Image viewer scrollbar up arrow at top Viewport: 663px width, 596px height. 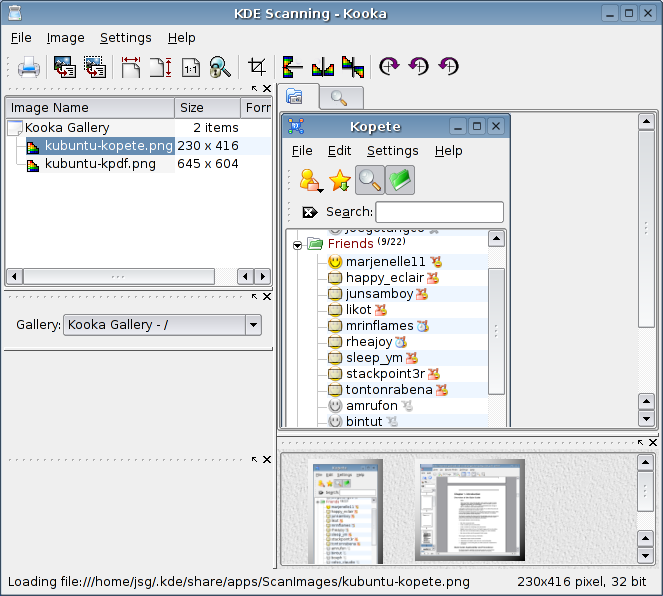[x=646, y=122]
